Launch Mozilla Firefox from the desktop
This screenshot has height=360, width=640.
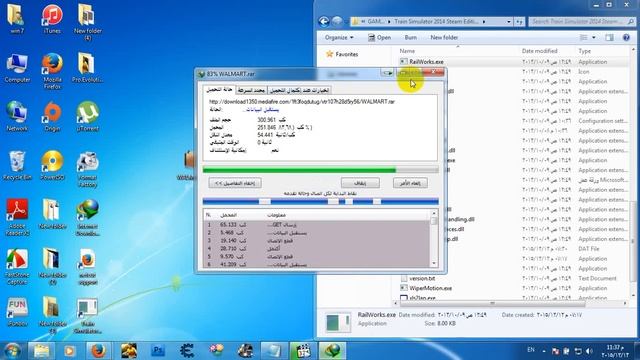(x=52, y=71)
